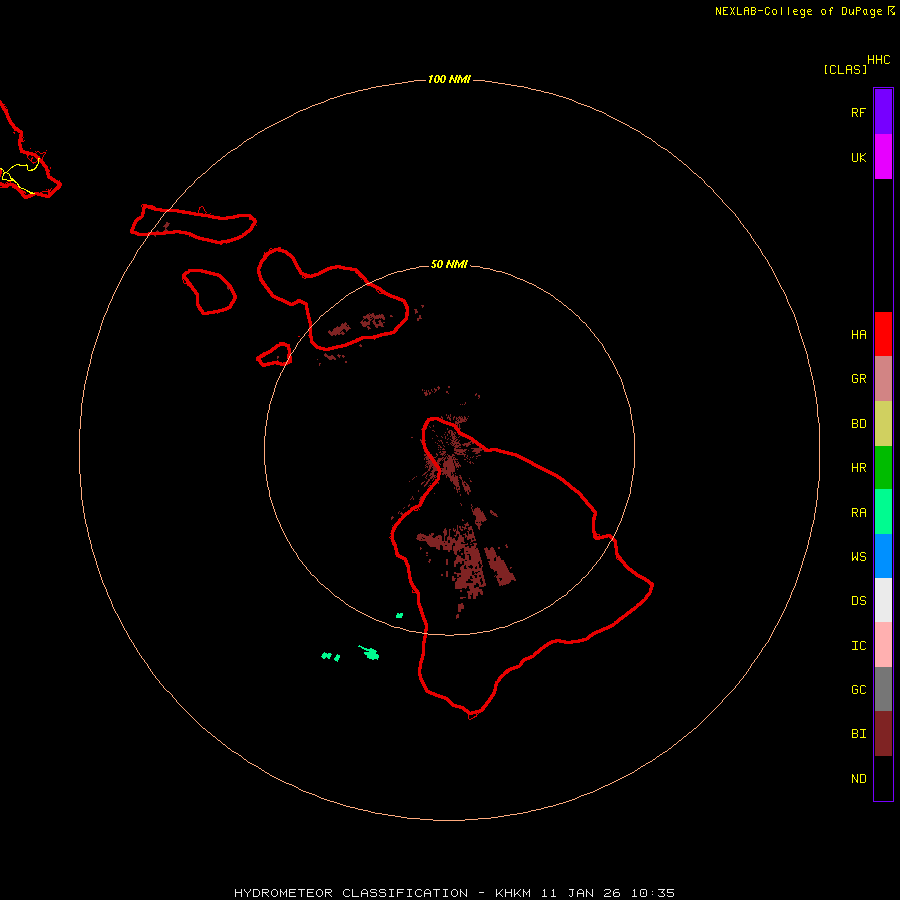This screenshot has width=900, height=900.
Task: Click the IC legend label
Action: pos(859,646)
